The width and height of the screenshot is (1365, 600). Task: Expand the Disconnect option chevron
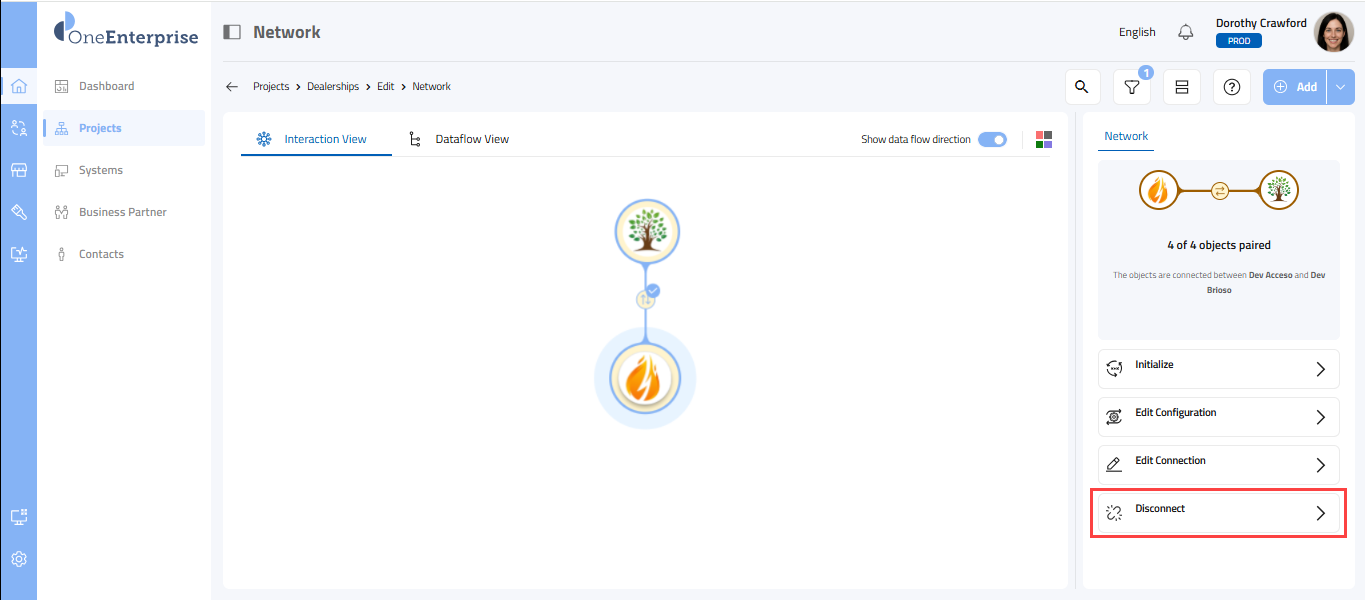coord(1320,513)
